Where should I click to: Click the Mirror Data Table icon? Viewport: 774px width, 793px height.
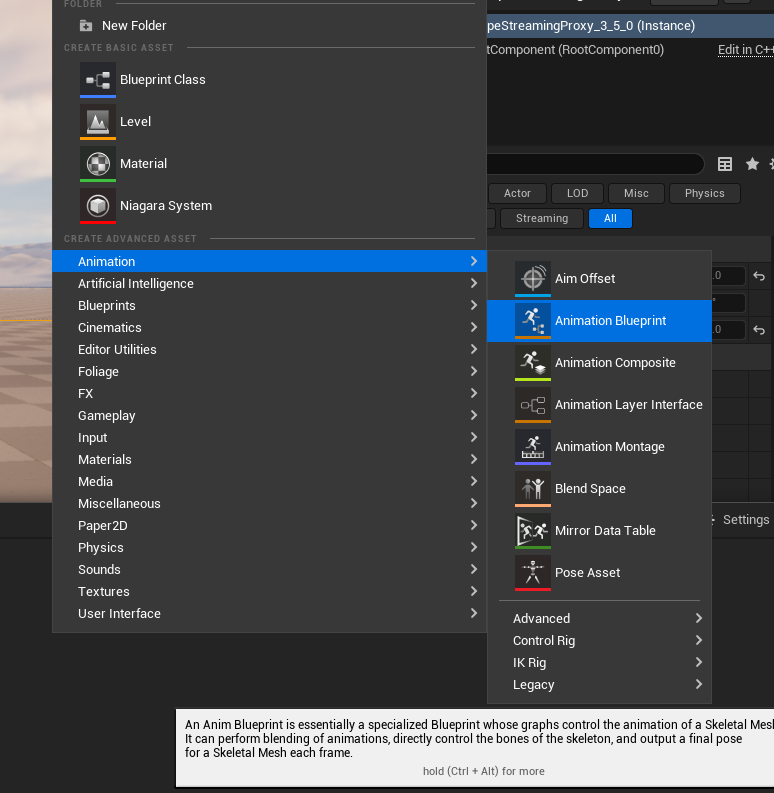533,530
